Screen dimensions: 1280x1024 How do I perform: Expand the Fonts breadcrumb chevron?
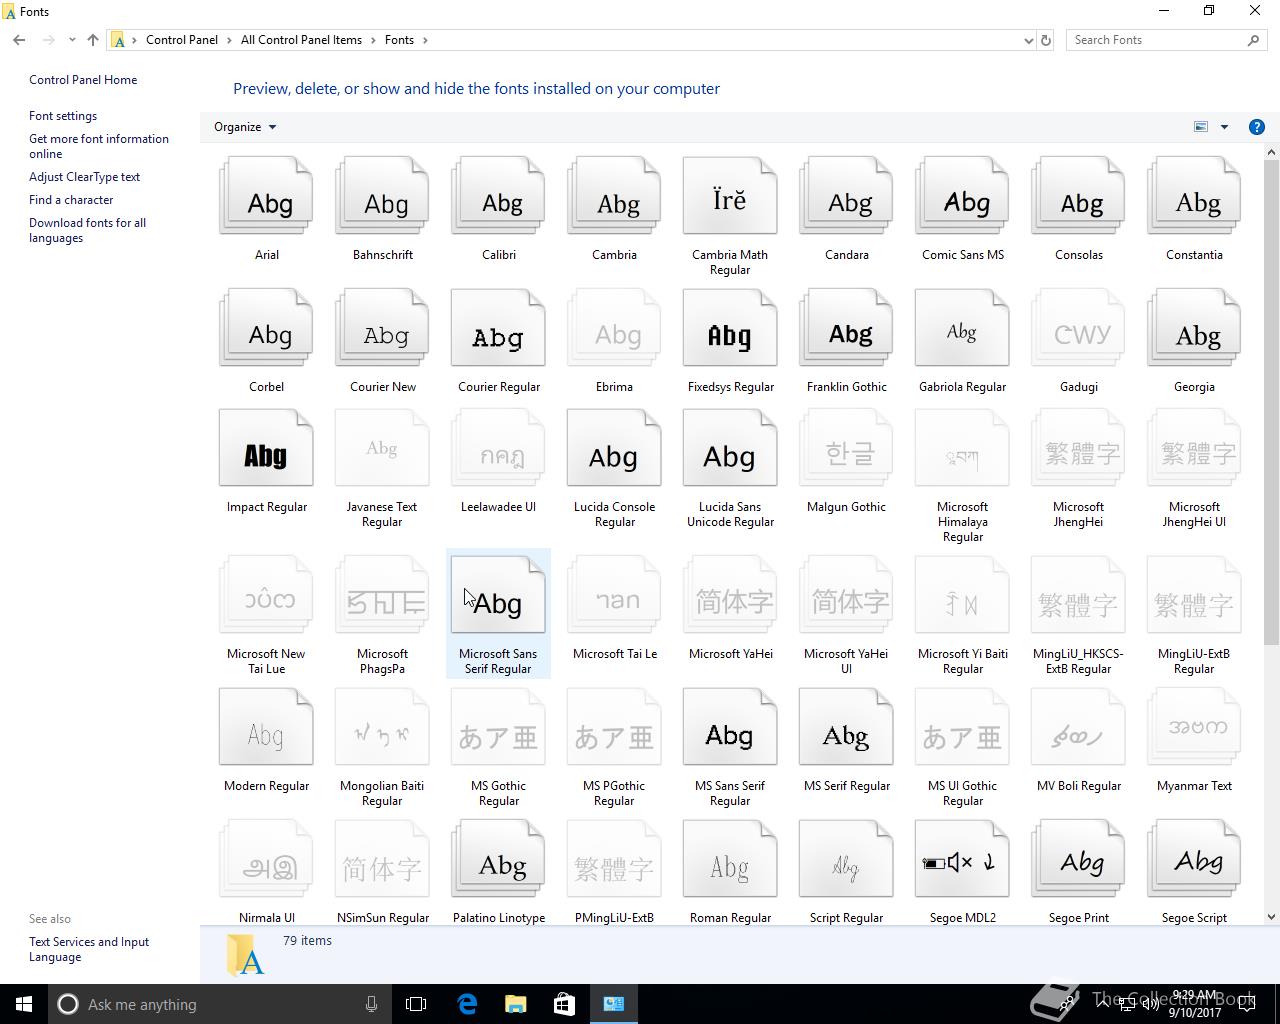(425, 40)
